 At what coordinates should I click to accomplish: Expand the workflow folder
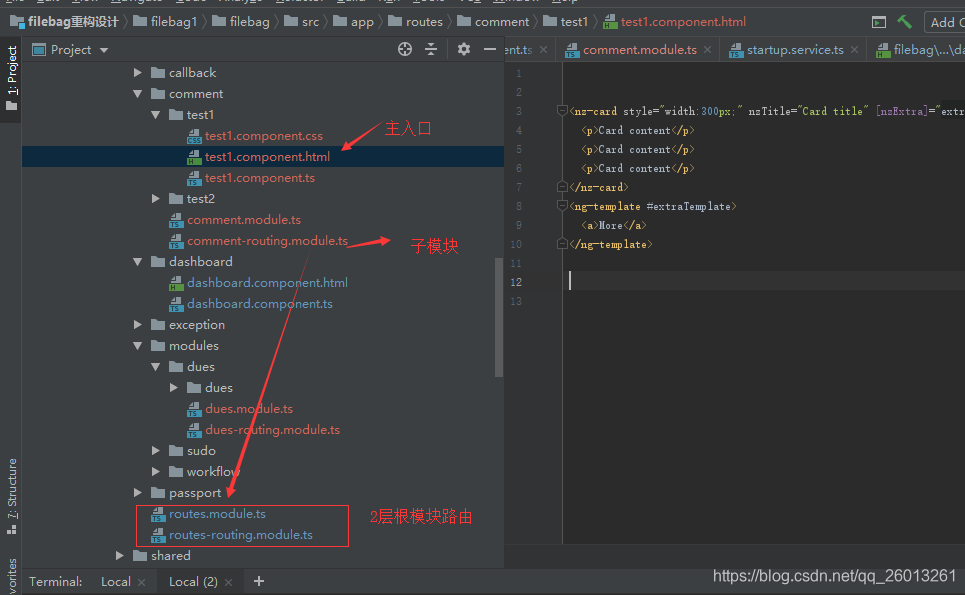pos(156,471)
